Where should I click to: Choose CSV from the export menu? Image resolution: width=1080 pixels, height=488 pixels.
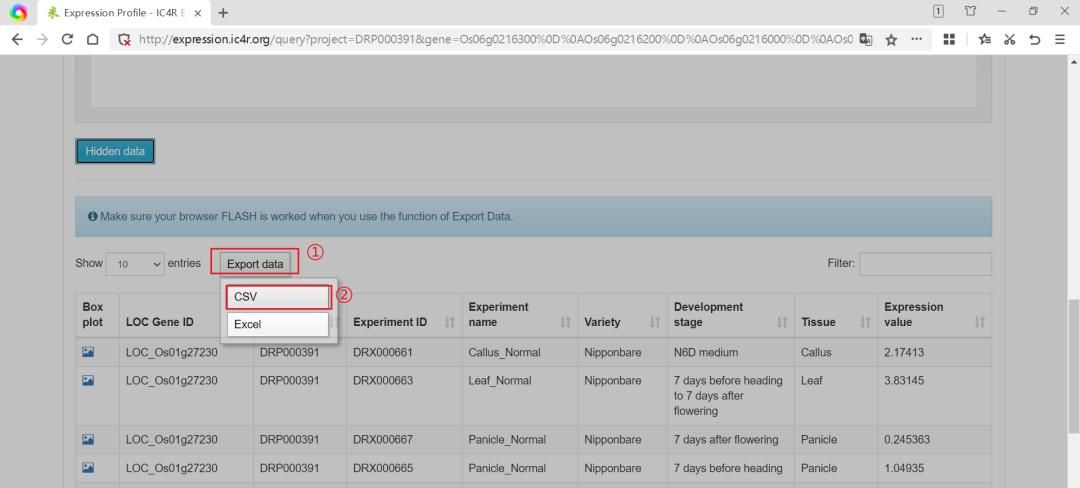278,297
